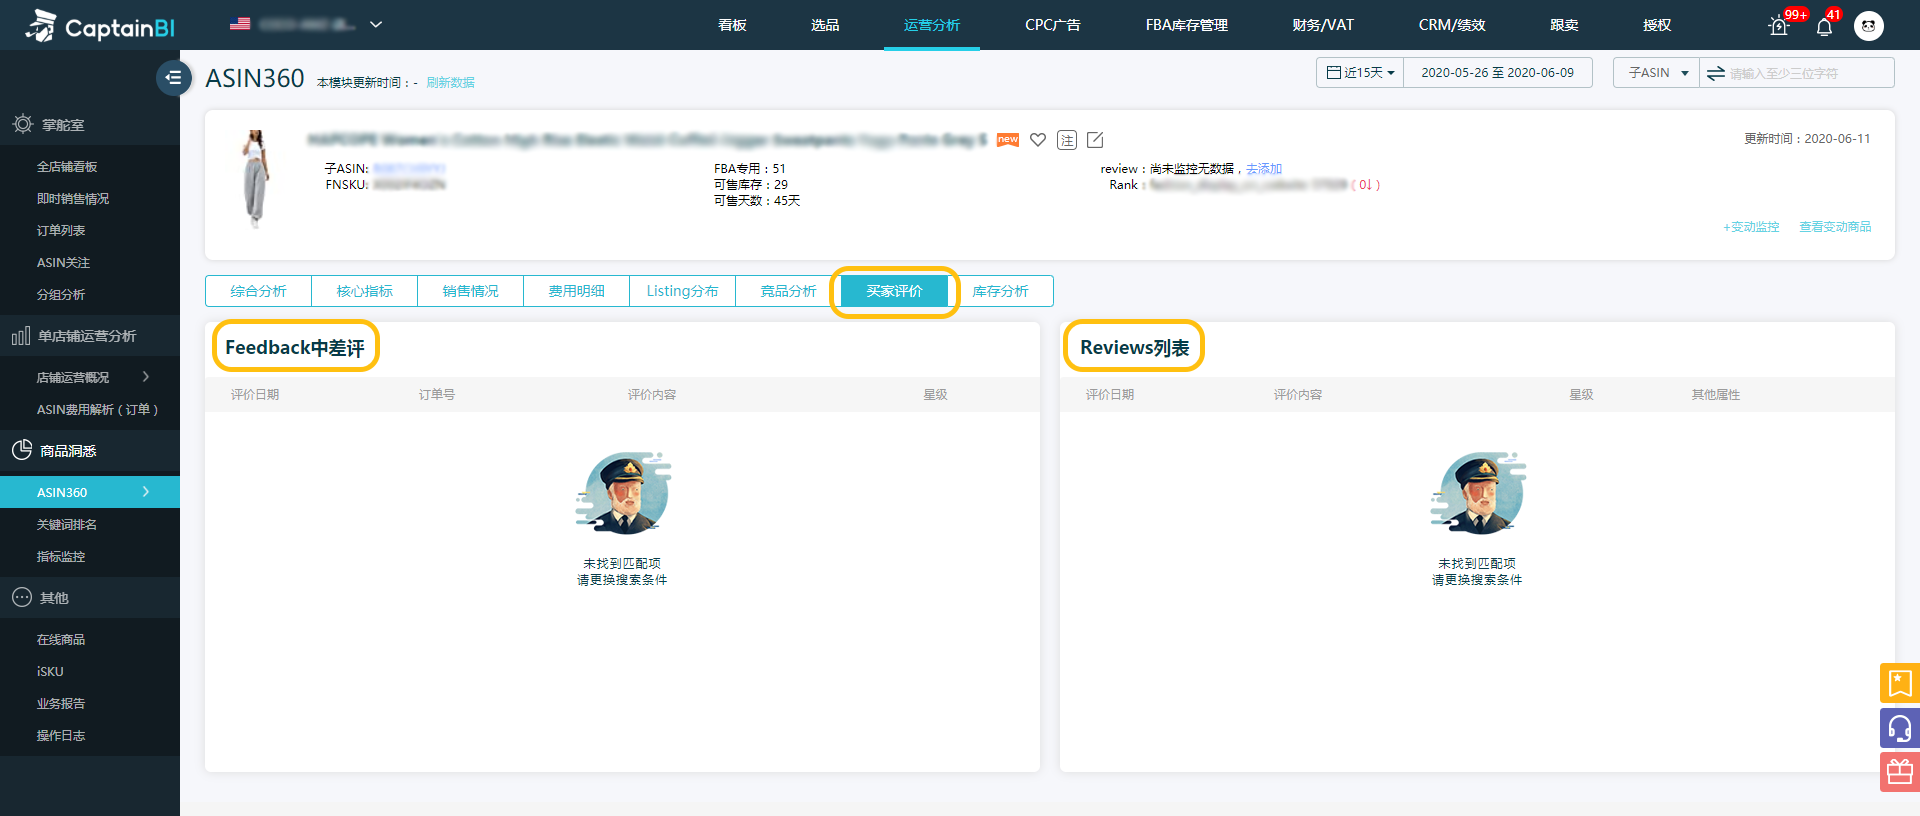Open the 子ASIN type dropdown
The height and width of the screenshot is (816, 1920).
(1656, 73)
